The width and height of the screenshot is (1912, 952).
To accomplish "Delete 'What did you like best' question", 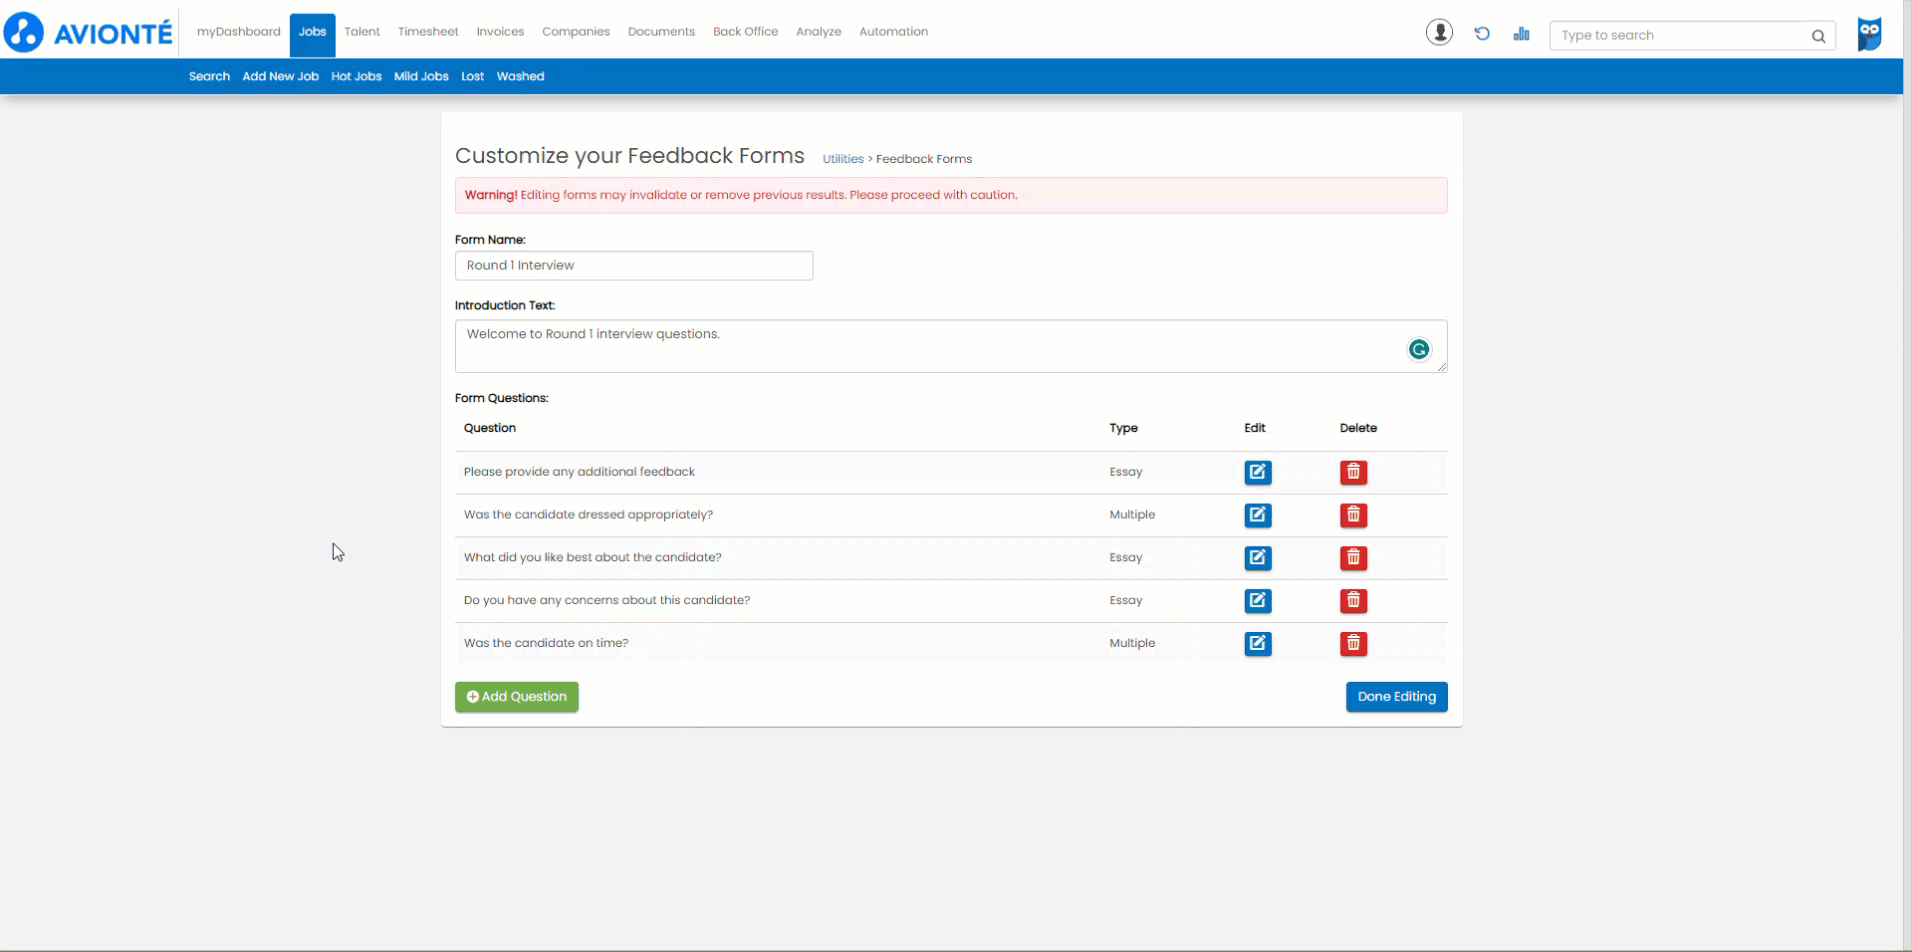I will click(1353, 558).
